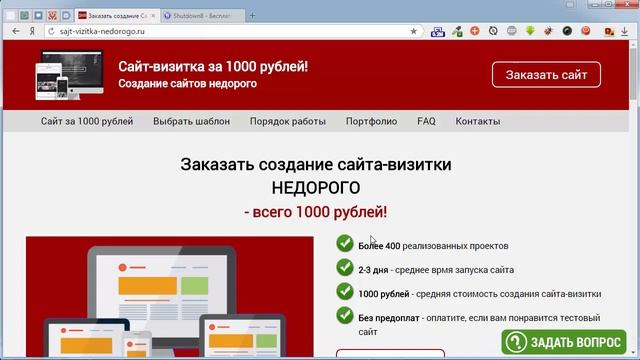Click the black circular lens extension icon
The height and width of the screenshot is (360, 640).
point(567,31)
